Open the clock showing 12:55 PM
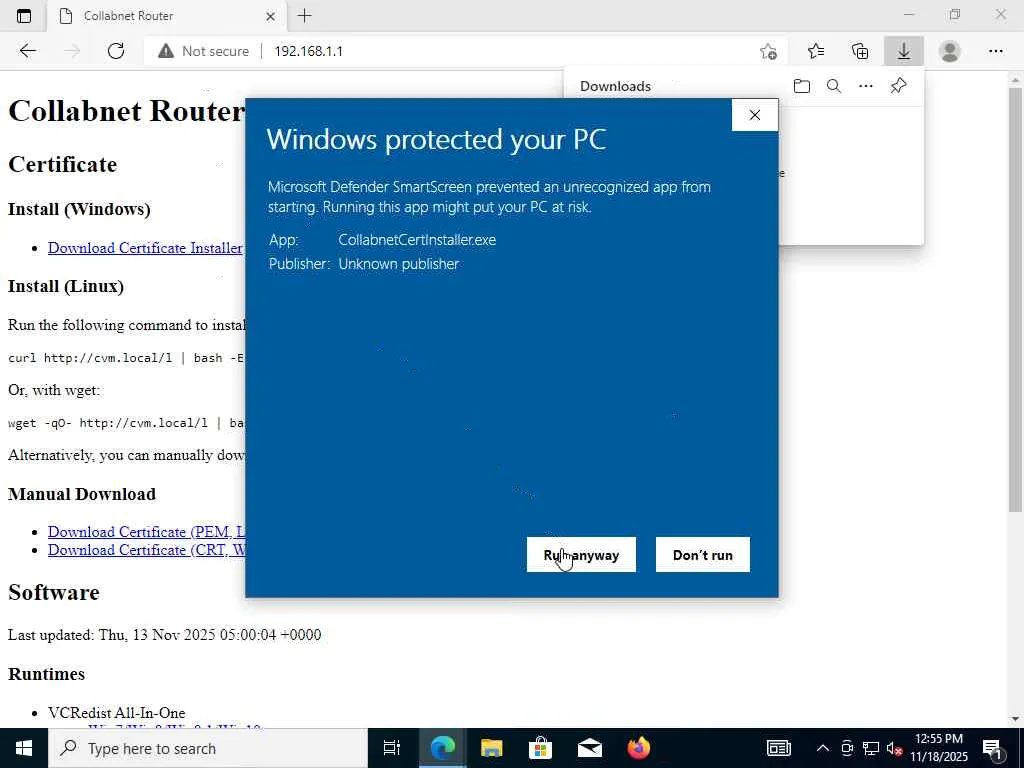The height and width of the screenshot is (768, 1024). [x=939, y=748]
